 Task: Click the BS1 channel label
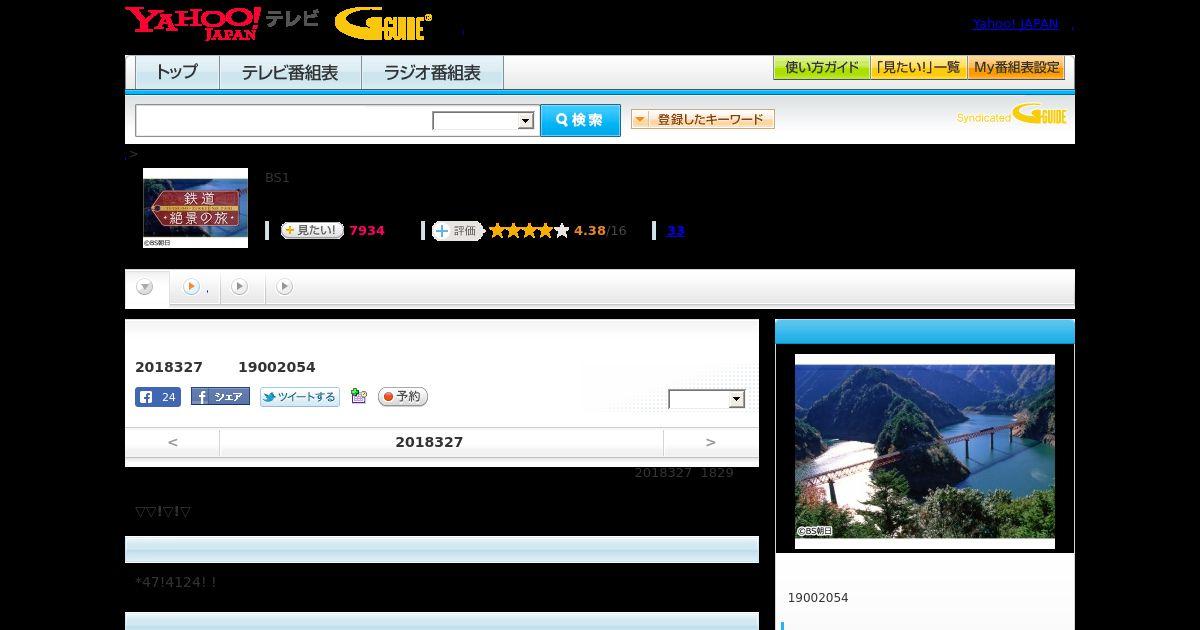[x=277, y=178]
